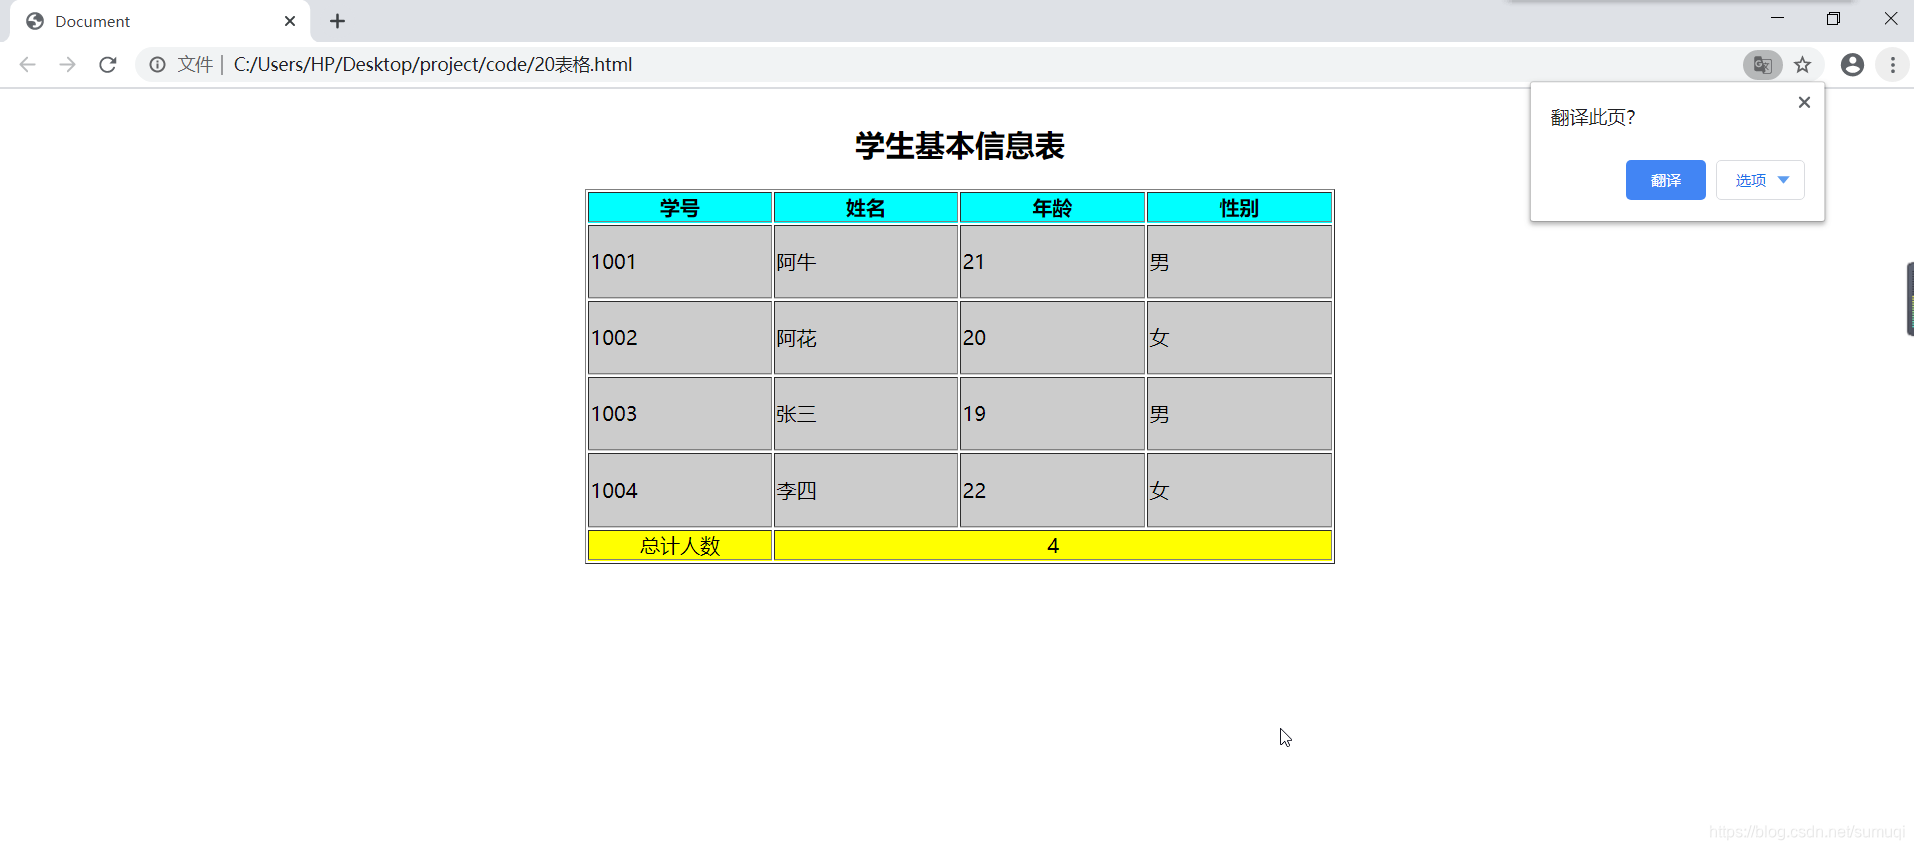This screenshot has width=1914, height=850.
Task: Click the yellow total cell showing 4
Action: tap(1053, 546)
